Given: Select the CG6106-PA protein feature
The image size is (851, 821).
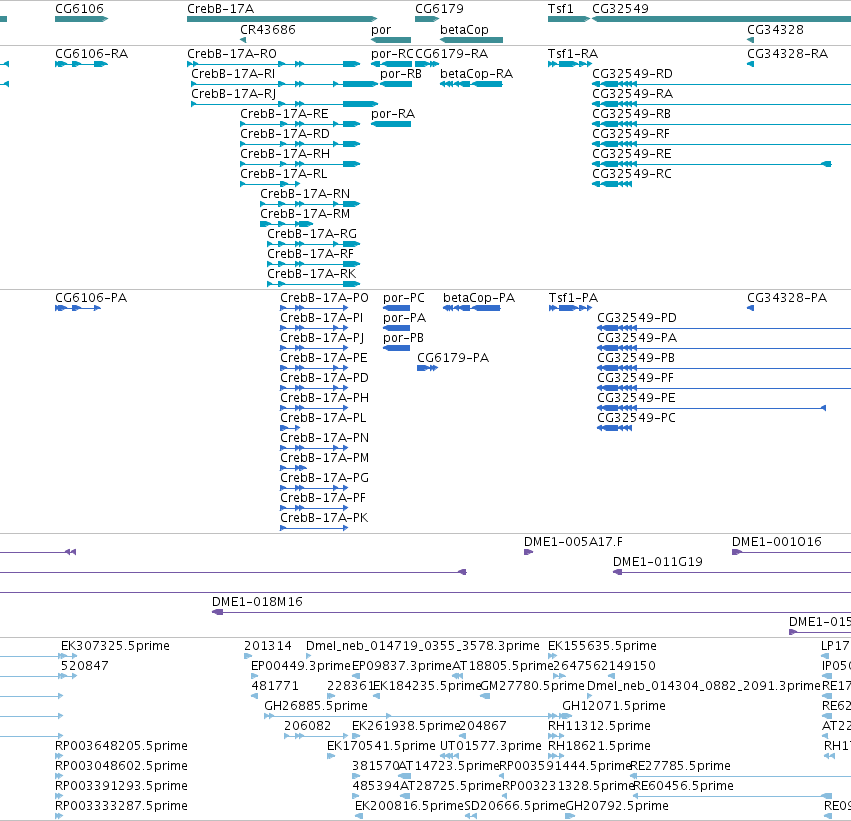Looking at the screenshot, I should [78, 308].
